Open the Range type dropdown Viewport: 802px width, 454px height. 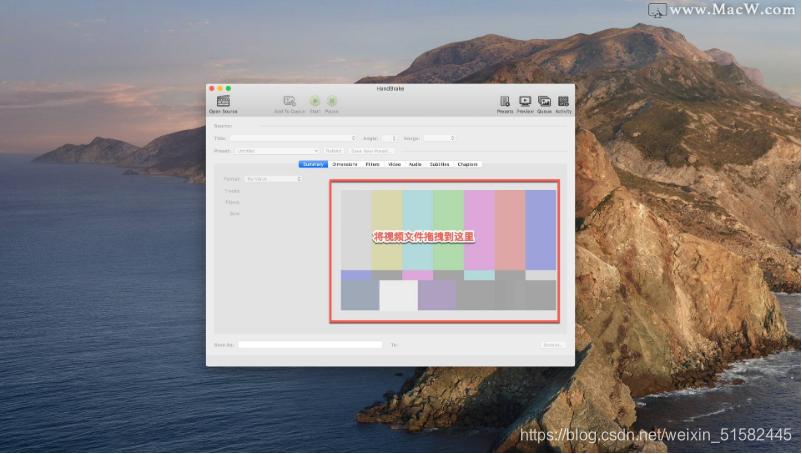point(439,138)
